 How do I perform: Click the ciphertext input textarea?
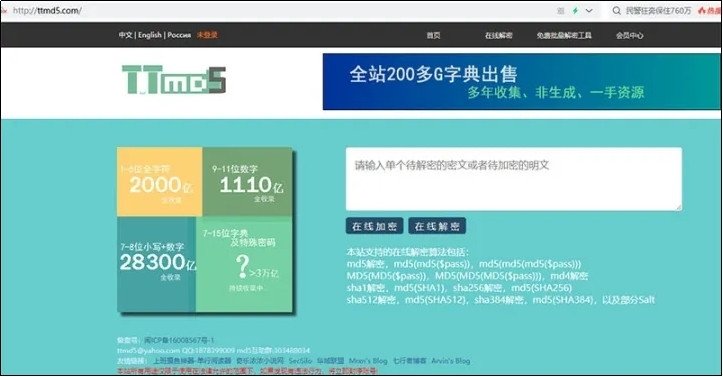pyautogui.click(x=514, y=179)
